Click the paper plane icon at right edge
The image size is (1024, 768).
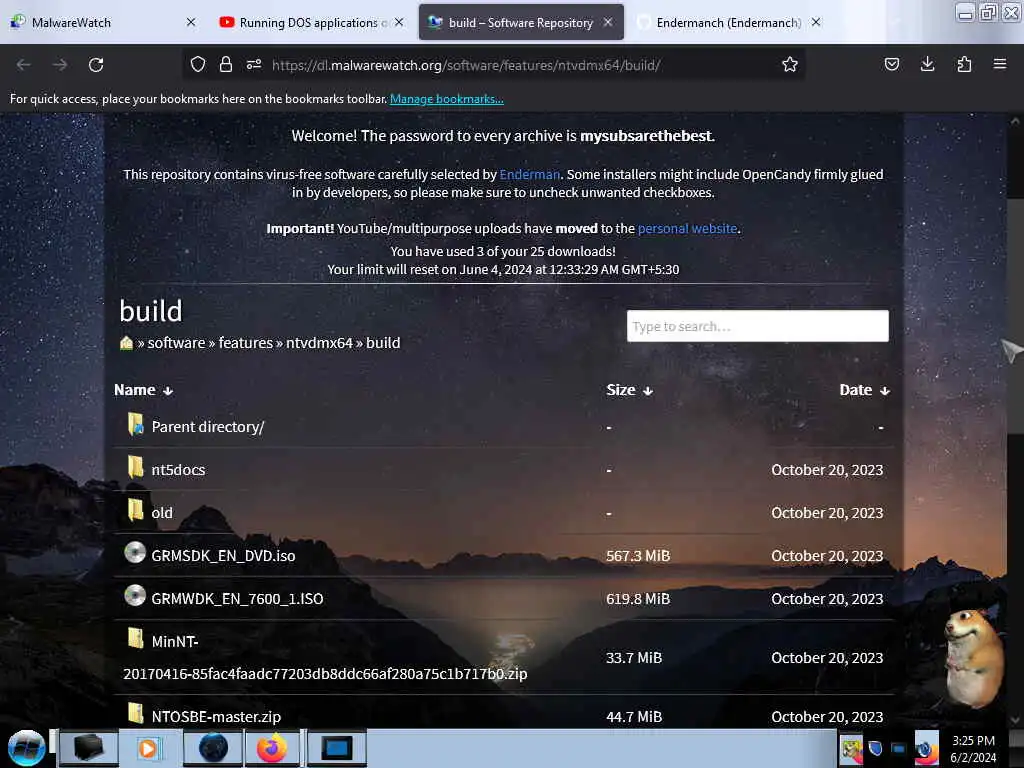click(1011, 351)
